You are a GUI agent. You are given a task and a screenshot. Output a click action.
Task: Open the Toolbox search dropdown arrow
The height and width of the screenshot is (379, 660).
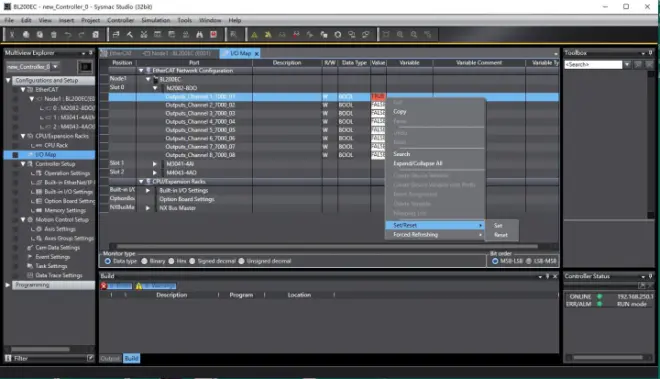pos(627,64)
